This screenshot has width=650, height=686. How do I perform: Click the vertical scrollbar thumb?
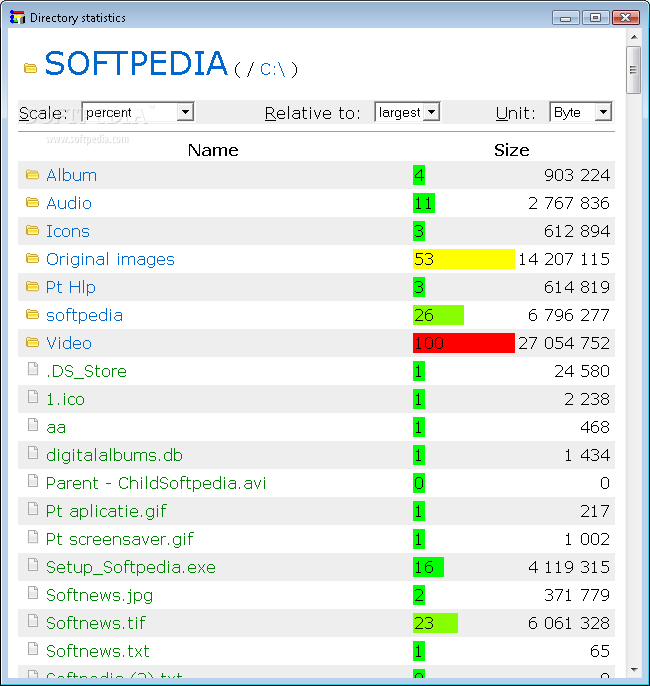click(x=633, y=70)
